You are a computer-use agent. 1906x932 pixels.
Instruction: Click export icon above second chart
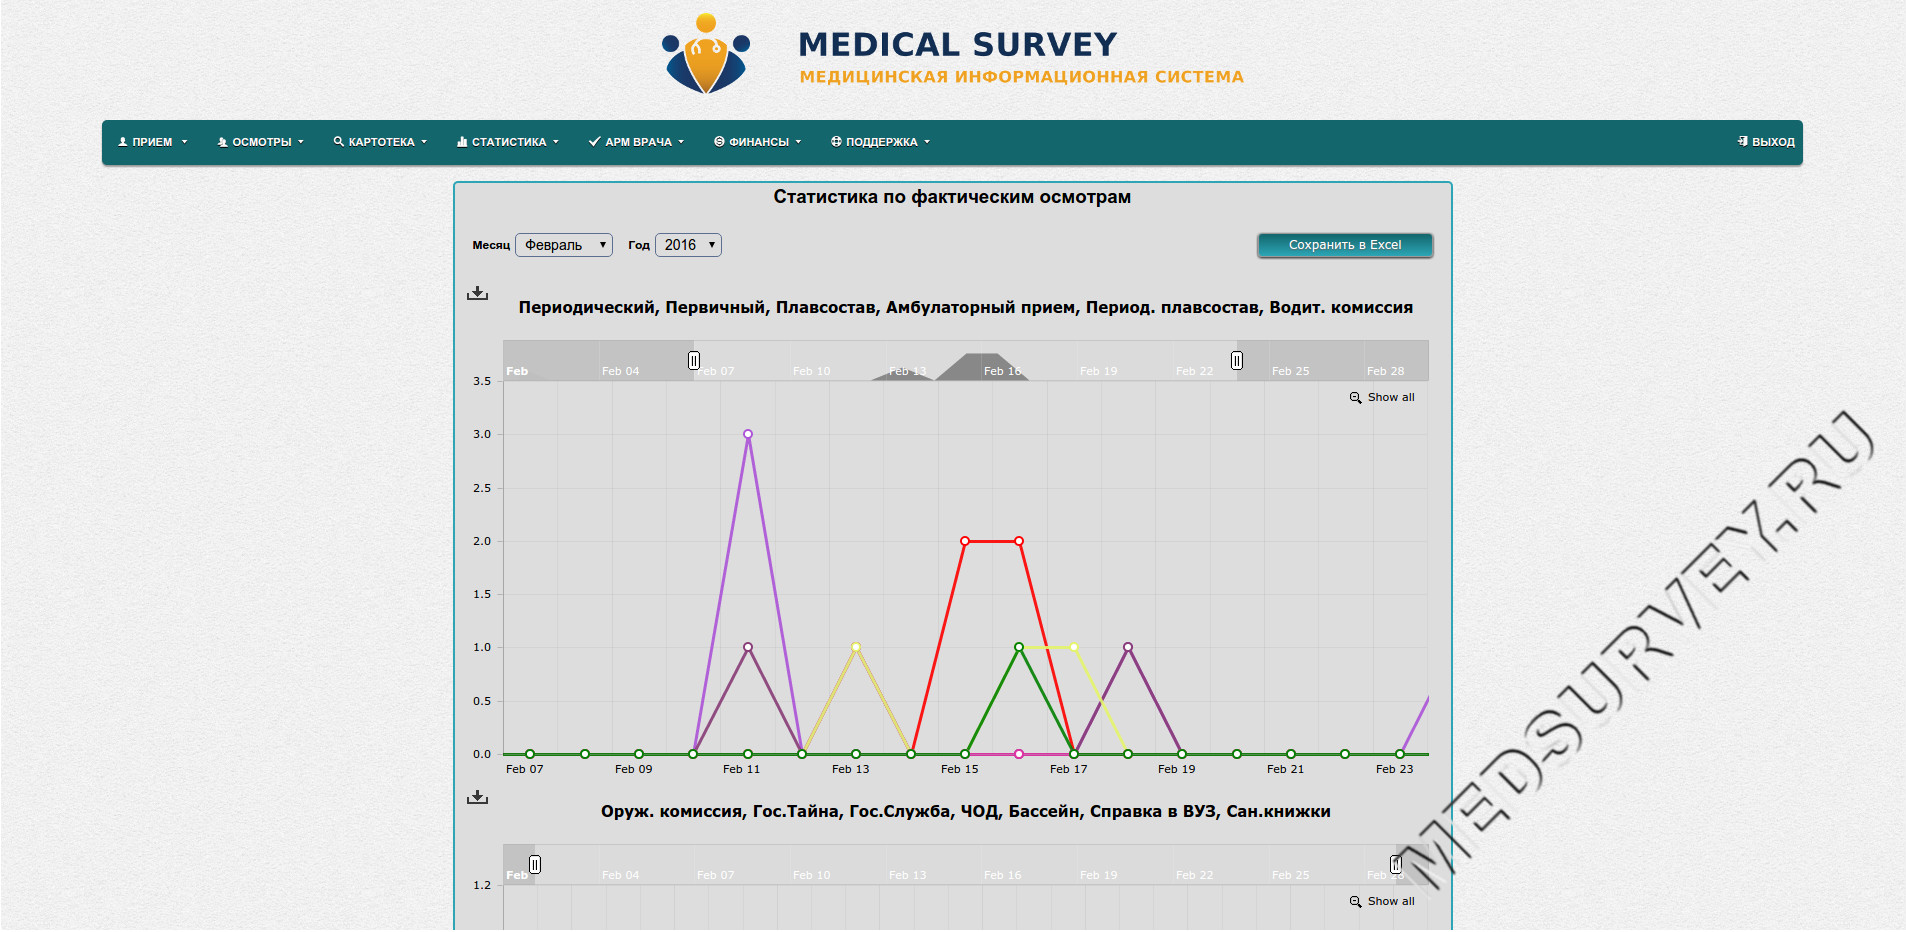coord(478,797)
